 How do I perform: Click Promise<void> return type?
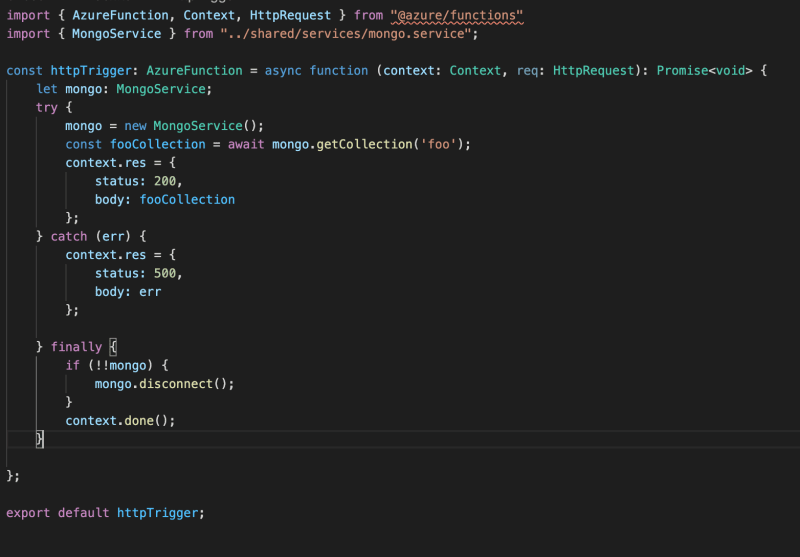(704, 71)
